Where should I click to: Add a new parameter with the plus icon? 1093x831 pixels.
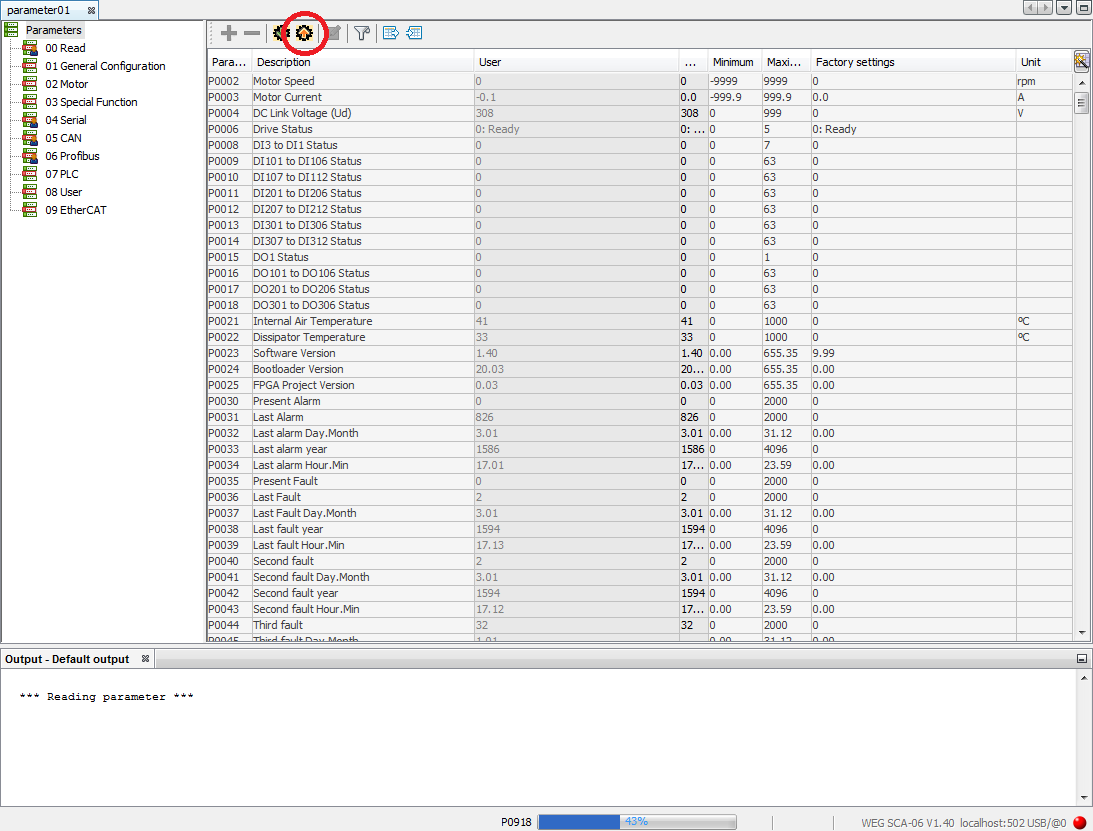pyautogui.click(x=228, y=33)
